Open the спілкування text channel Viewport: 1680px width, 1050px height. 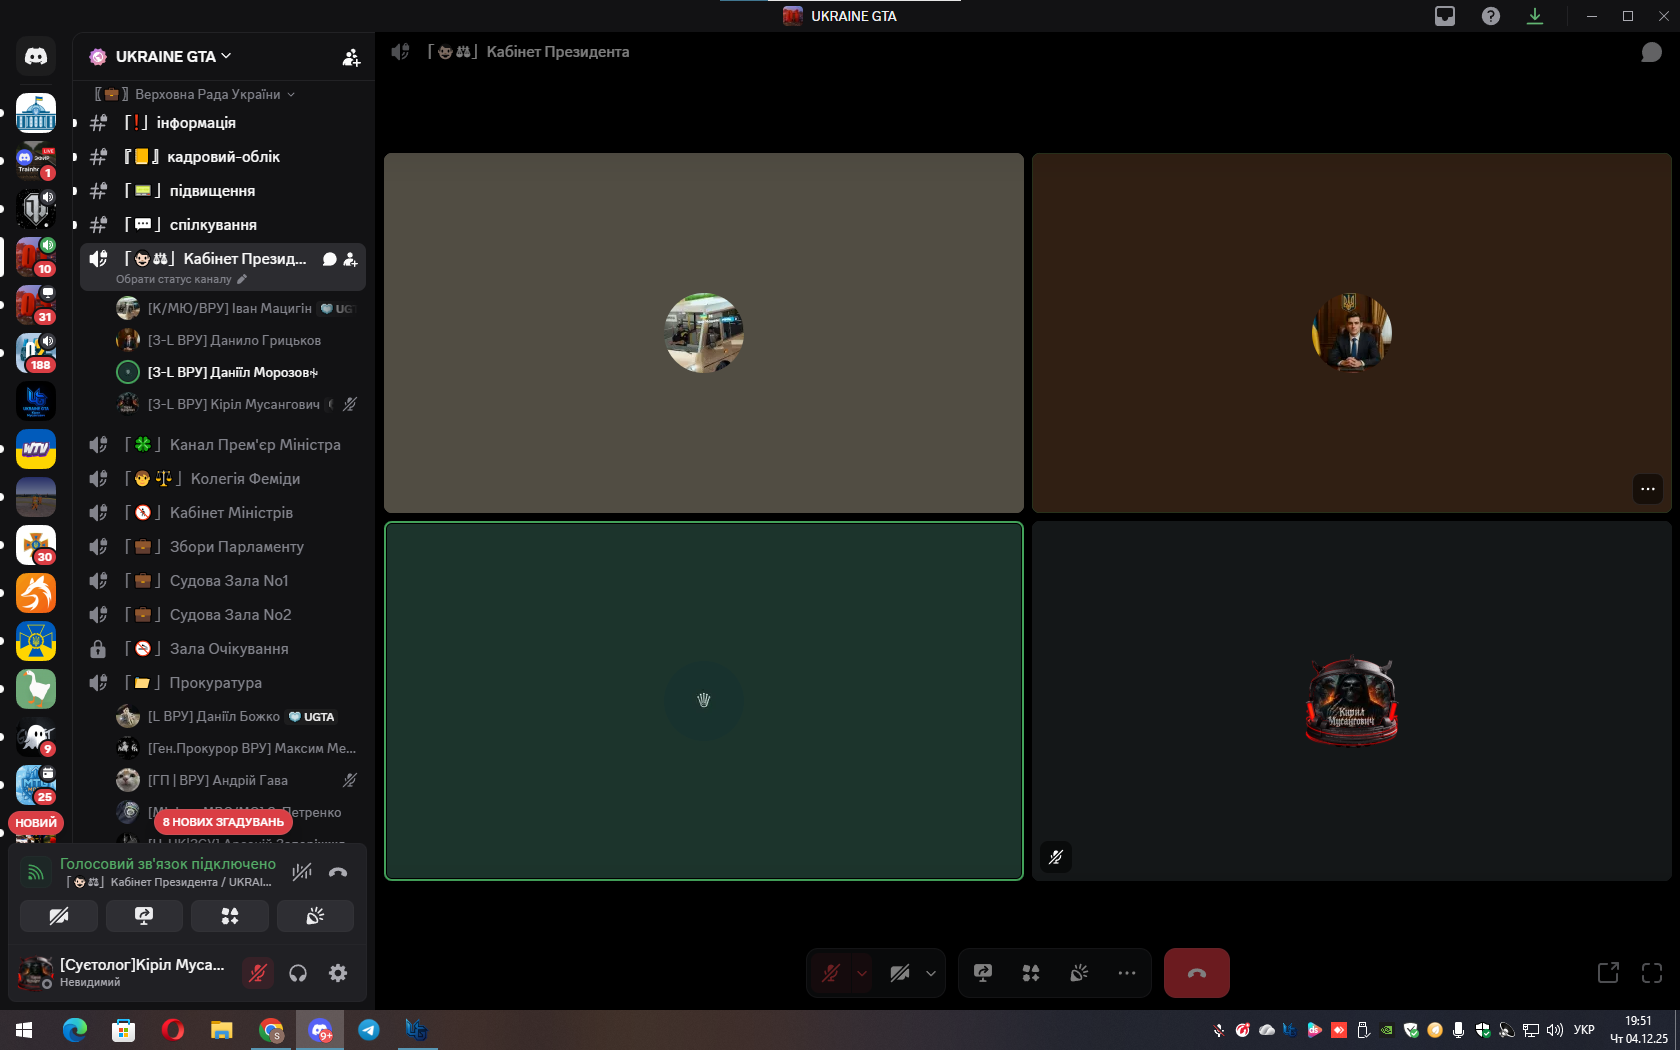click(x=223, y=225)
